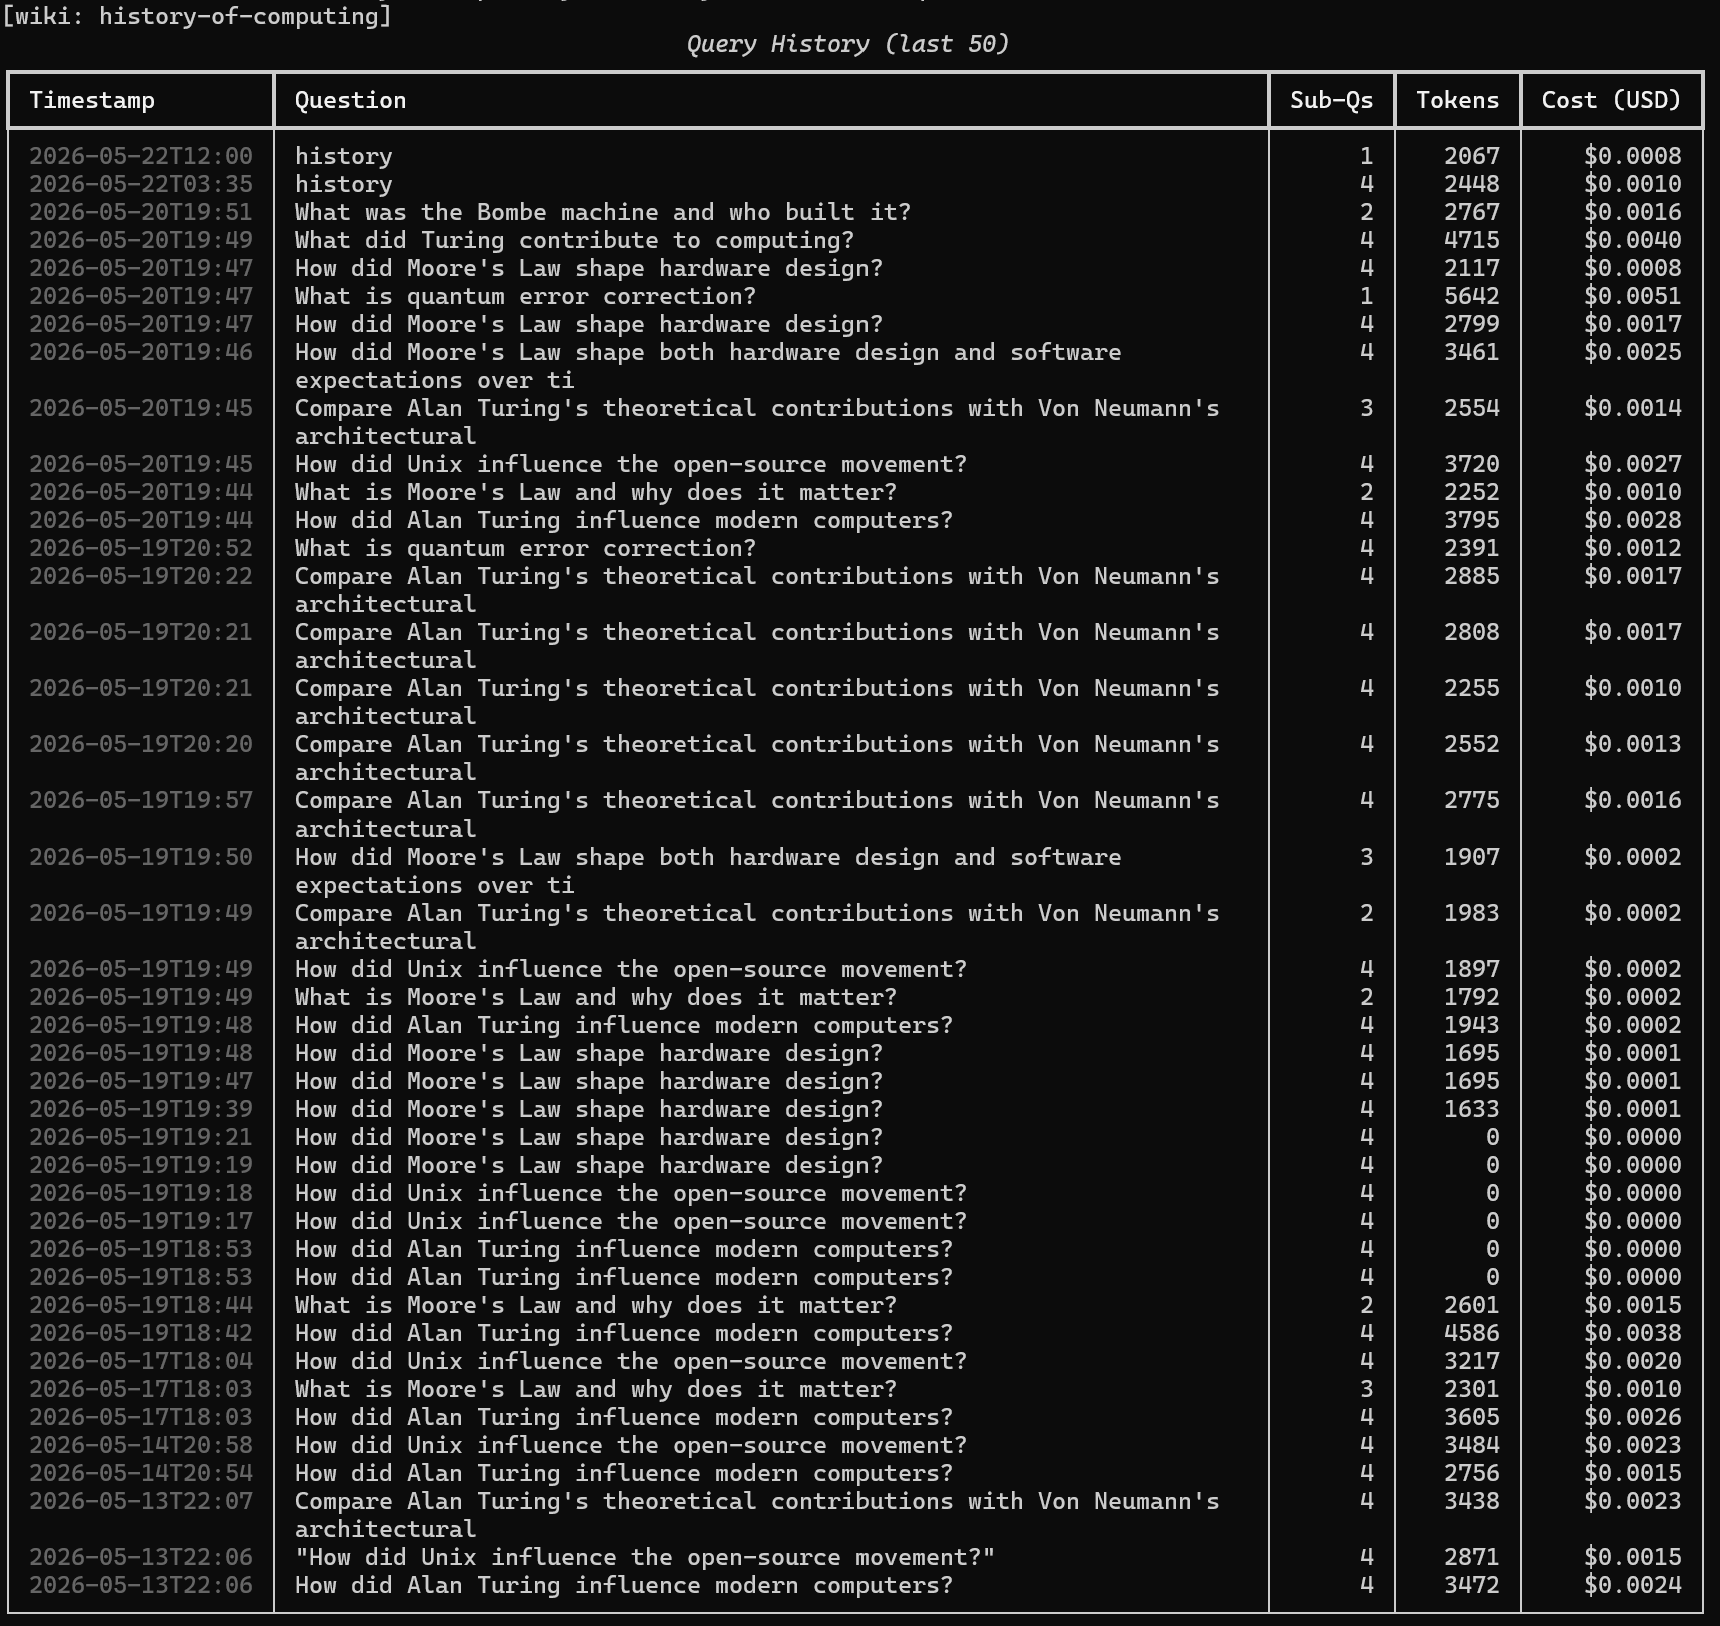Select timestamp 2026-05-19T19:17

pos(141,1221)
